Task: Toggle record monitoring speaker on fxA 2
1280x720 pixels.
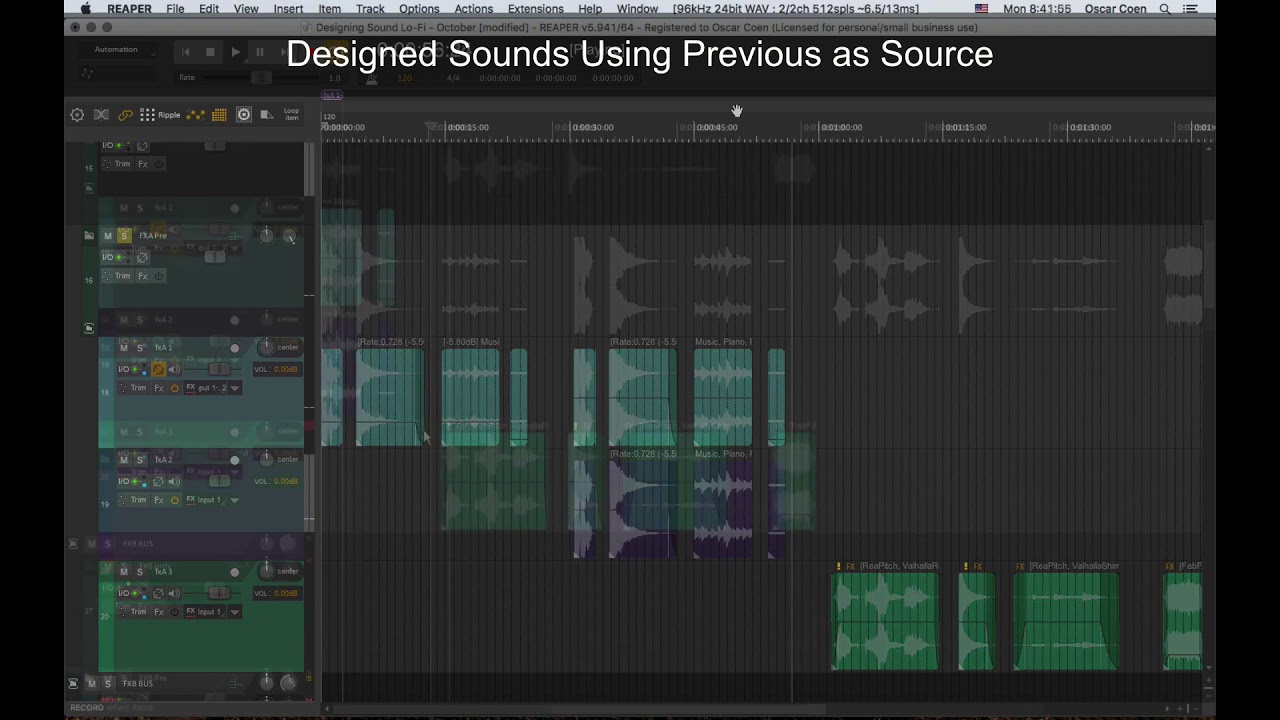Action: (175, 482)
